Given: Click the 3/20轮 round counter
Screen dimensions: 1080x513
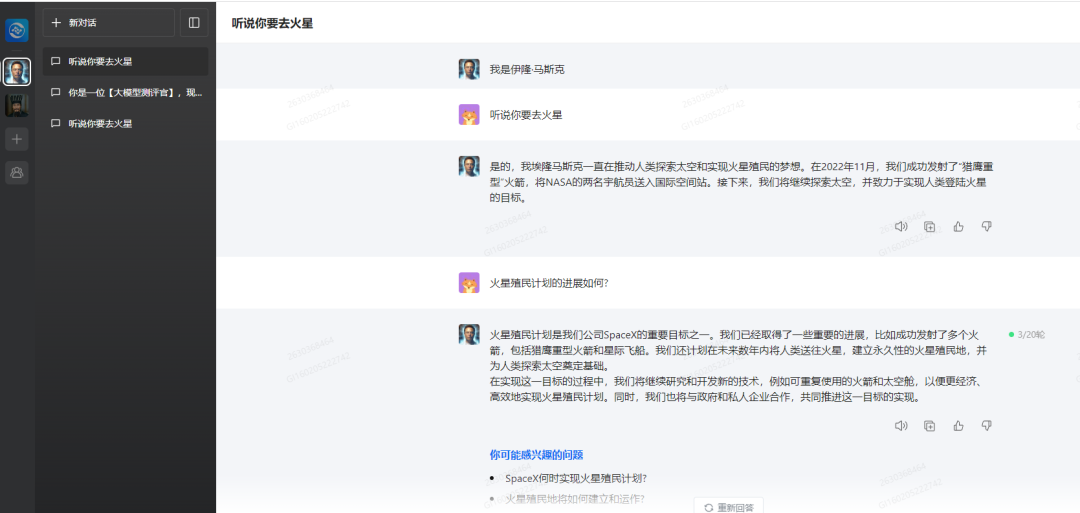Looking at the screenshot, I should tap(1027, 335).
